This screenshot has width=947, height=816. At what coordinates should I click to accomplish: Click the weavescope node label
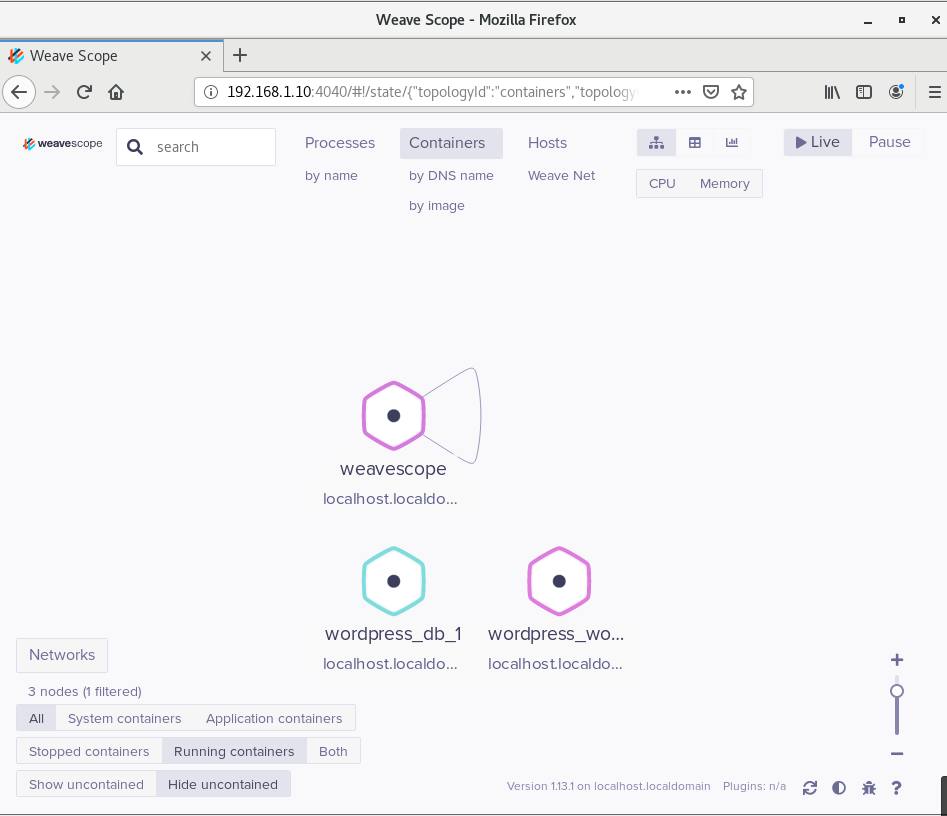click(x=393, y=469)
